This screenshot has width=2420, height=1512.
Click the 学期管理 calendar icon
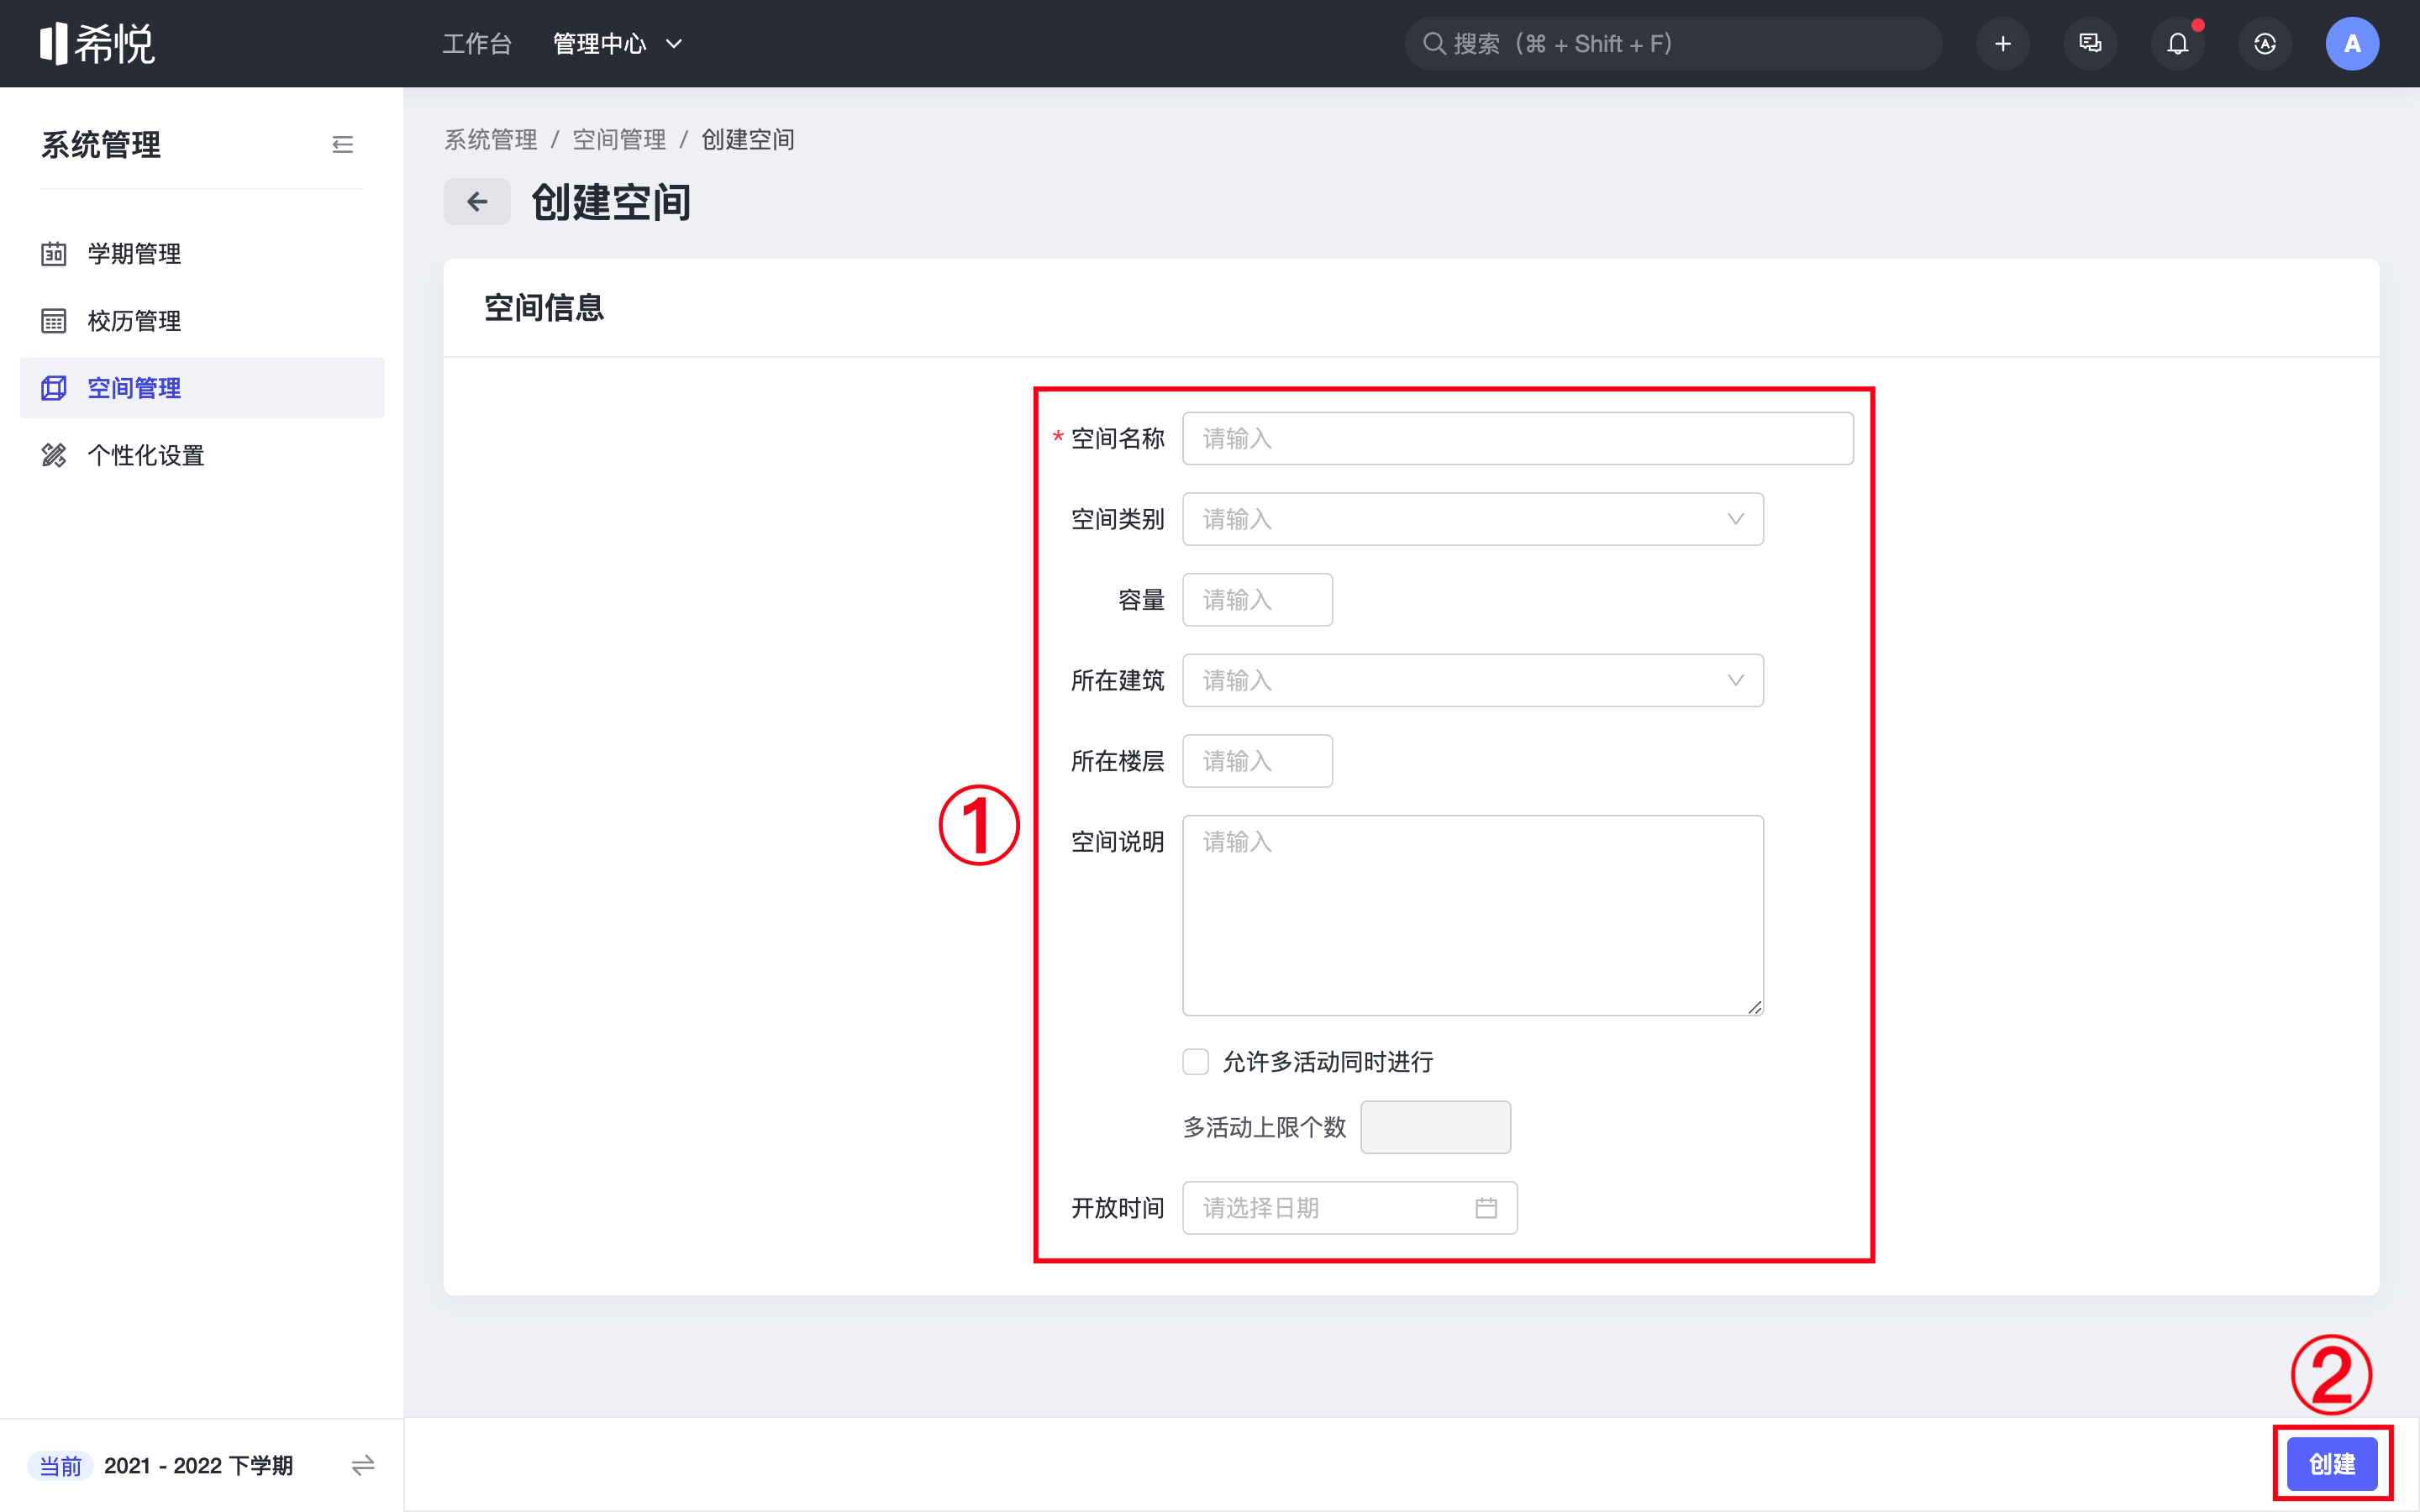54,254
